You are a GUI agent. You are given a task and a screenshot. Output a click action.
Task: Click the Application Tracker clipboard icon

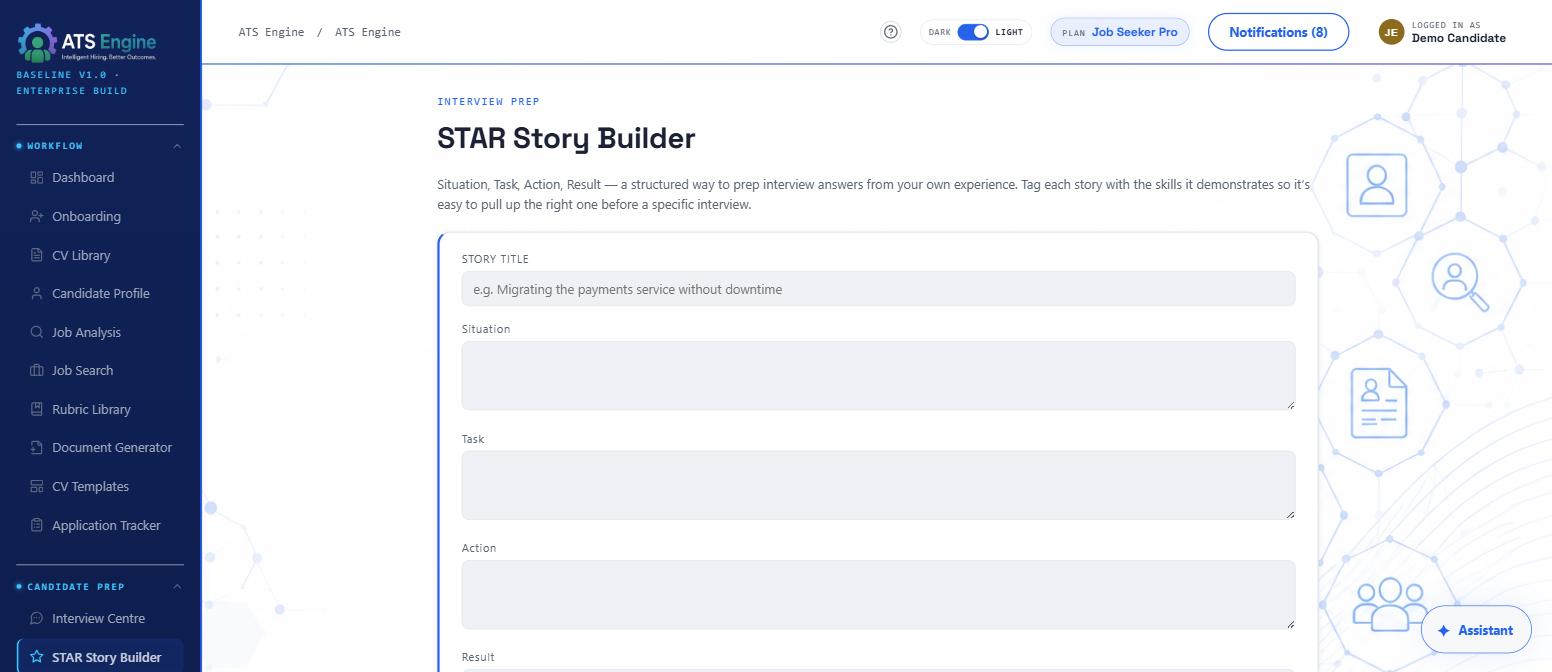[37, 525]
